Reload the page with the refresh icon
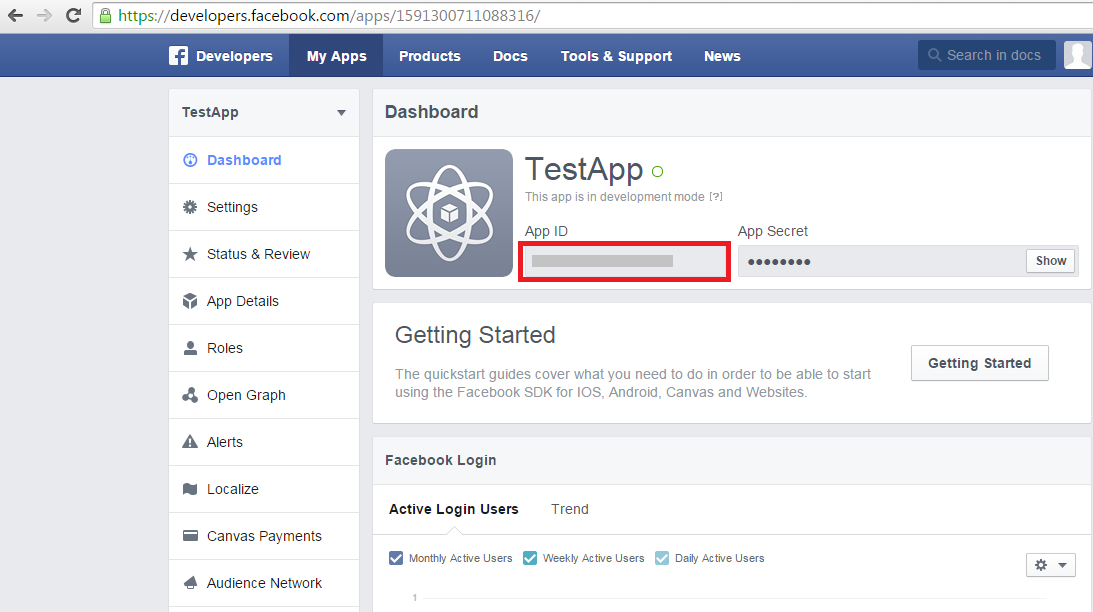 pyautogui.click(x=73, y=15)
